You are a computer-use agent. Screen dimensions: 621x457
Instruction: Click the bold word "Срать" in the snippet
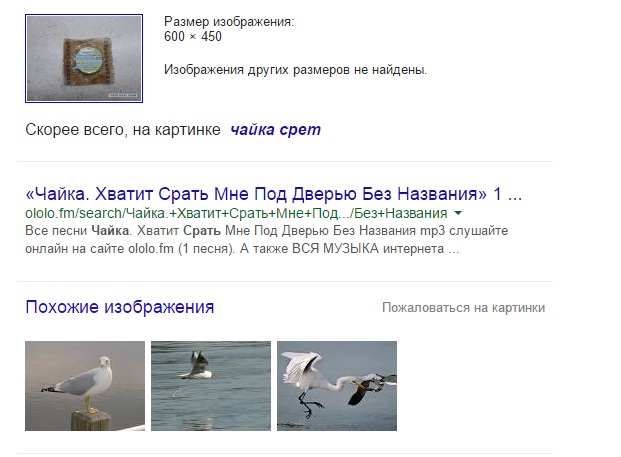coord(202,230)
